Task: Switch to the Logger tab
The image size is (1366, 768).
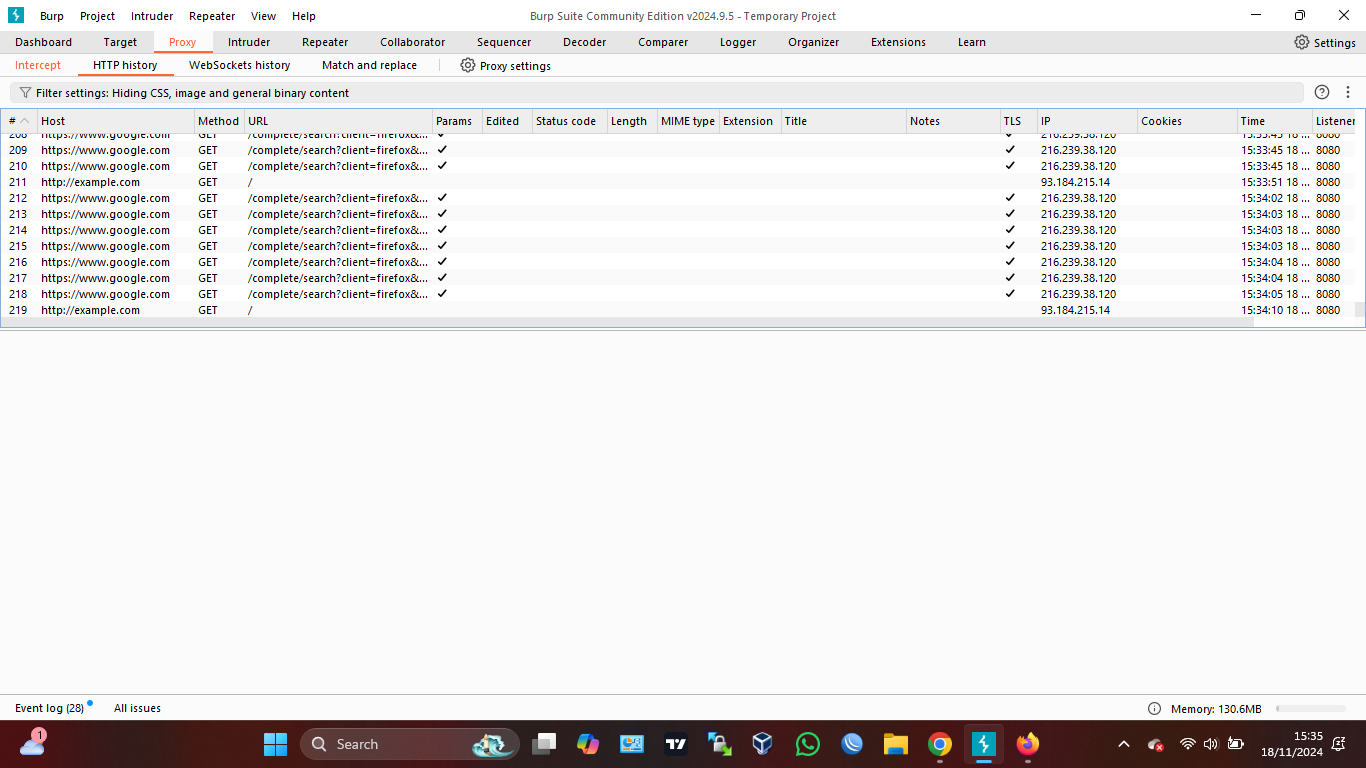Action: (x=738, y=42)
